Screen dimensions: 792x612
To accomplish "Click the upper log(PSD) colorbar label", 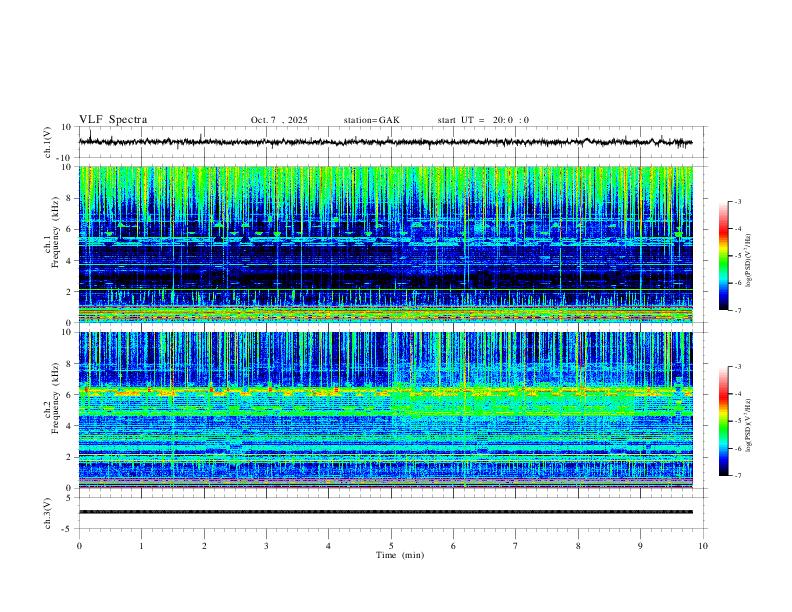I will pyautogui.click(x=749, y=261).
